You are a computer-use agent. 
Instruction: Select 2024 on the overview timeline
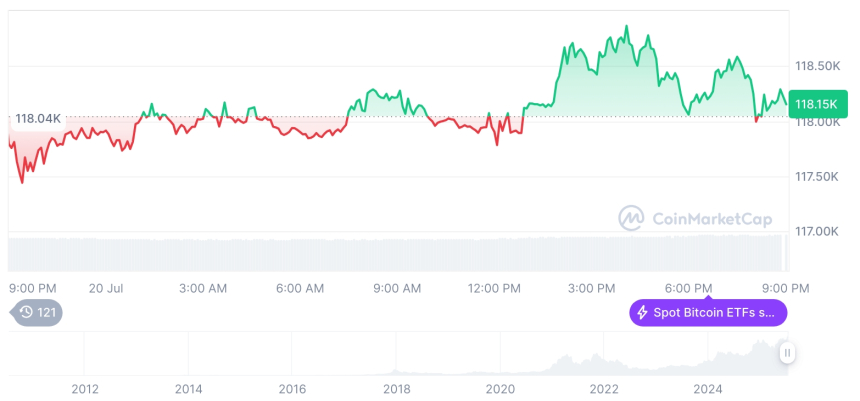click(708, 388)
